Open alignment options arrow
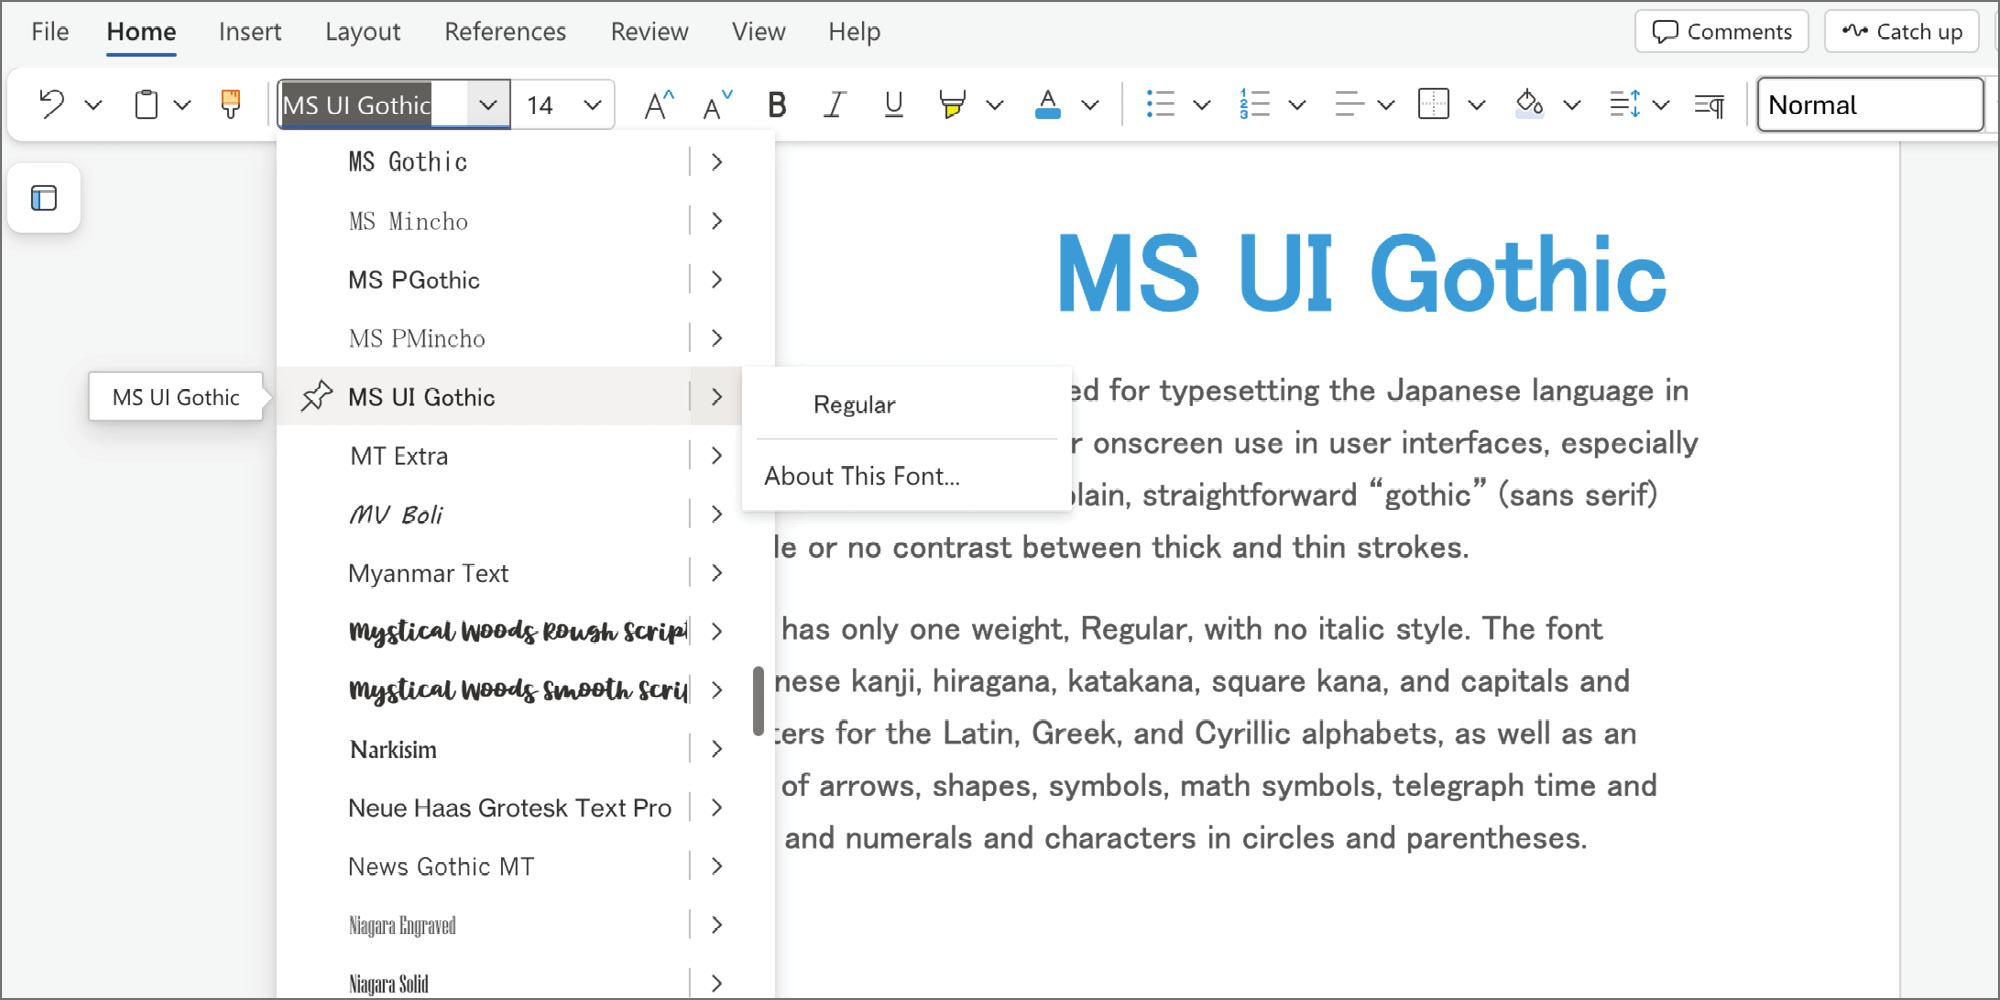The width and height of the screenshot is (2000, 1000). (1386, 104)
